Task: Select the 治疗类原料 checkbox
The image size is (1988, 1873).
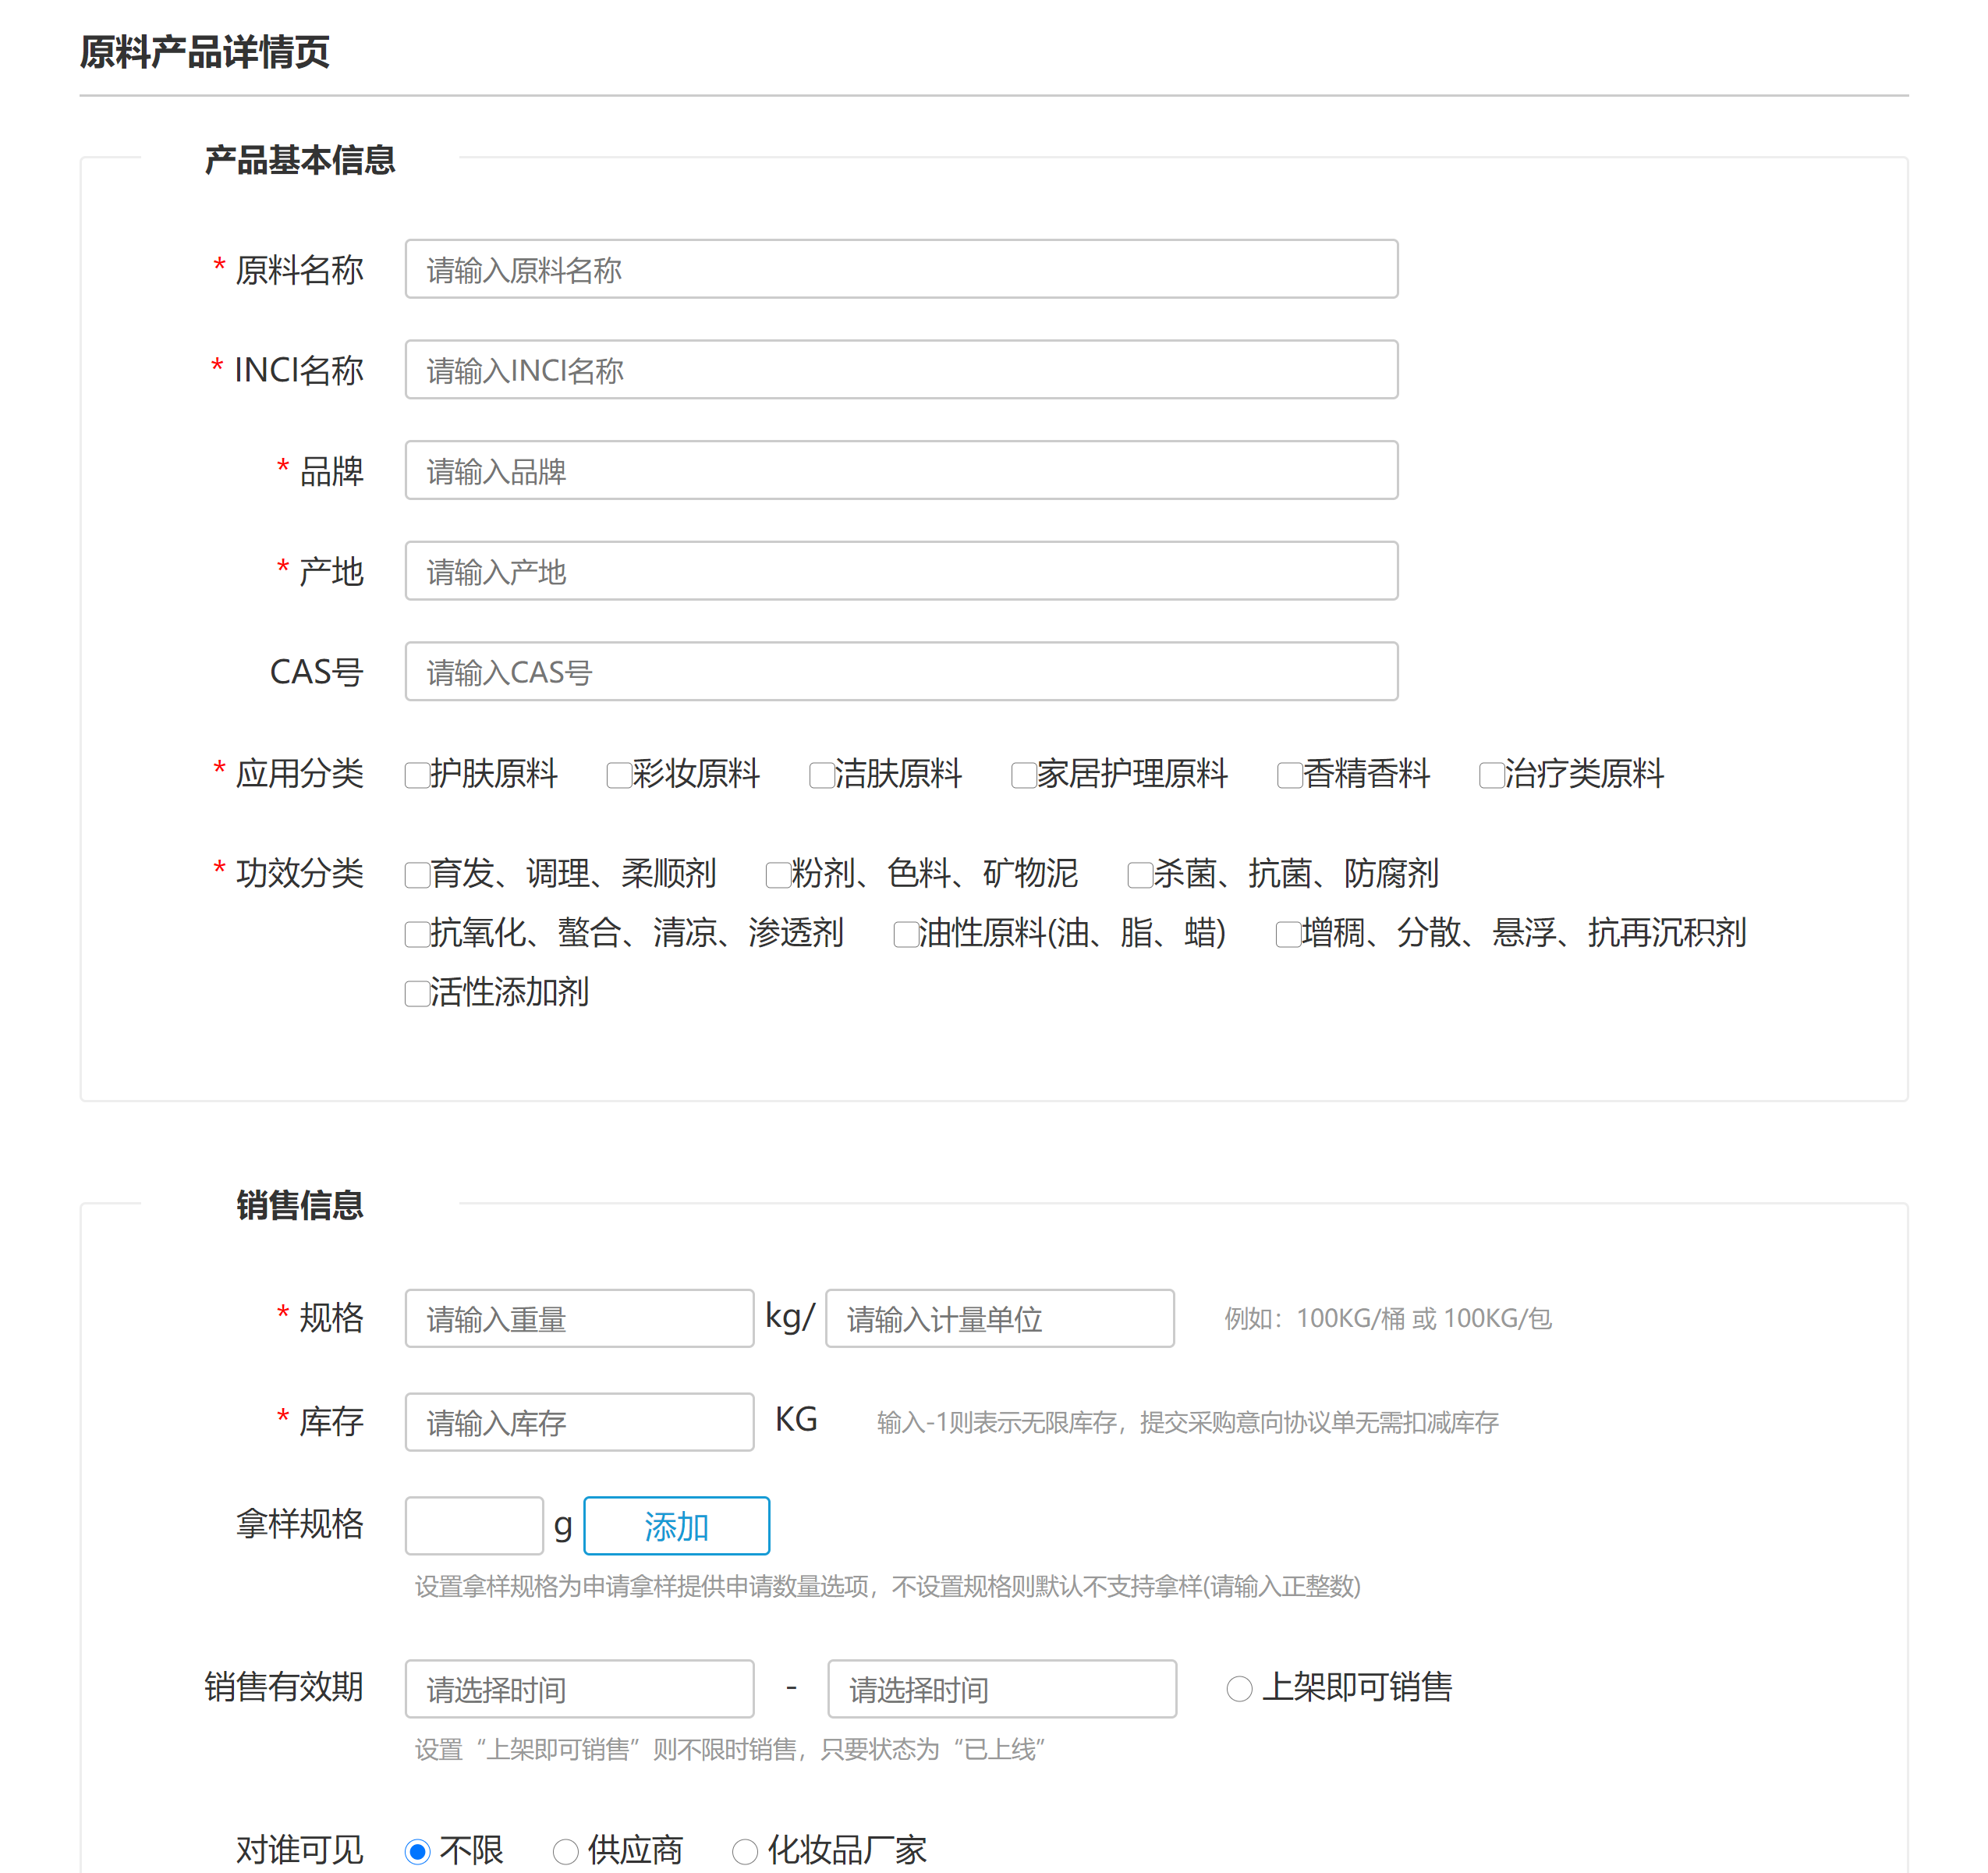Action: click(1492, 775)
